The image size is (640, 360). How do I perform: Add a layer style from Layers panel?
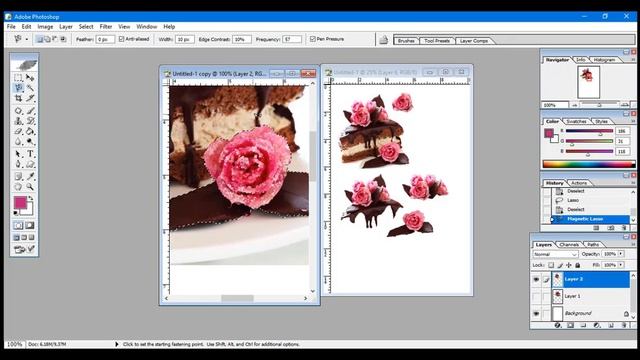pyautogui.click(x=558, y=325)
